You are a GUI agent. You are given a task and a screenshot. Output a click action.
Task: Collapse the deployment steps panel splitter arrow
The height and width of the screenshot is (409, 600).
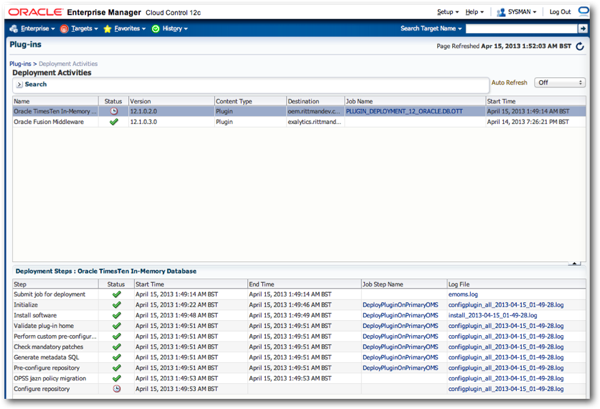pyautogui.click(x=574, y=263)
